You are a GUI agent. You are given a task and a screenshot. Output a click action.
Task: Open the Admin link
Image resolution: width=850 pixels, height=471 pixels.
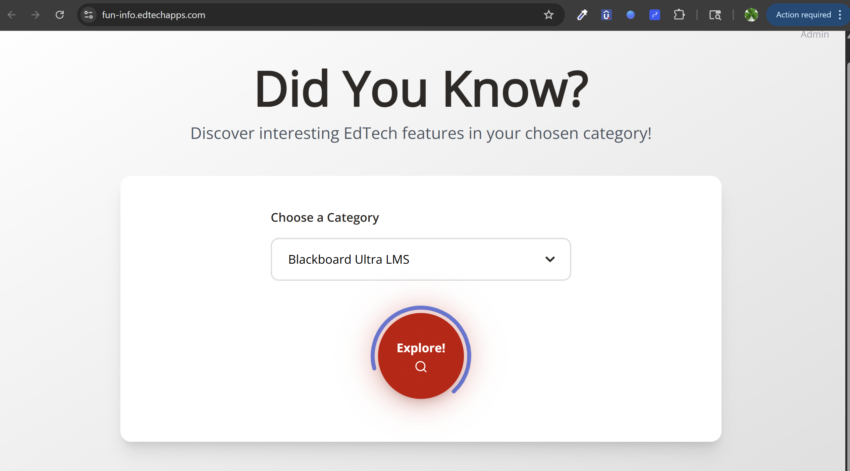click(814, 35)
